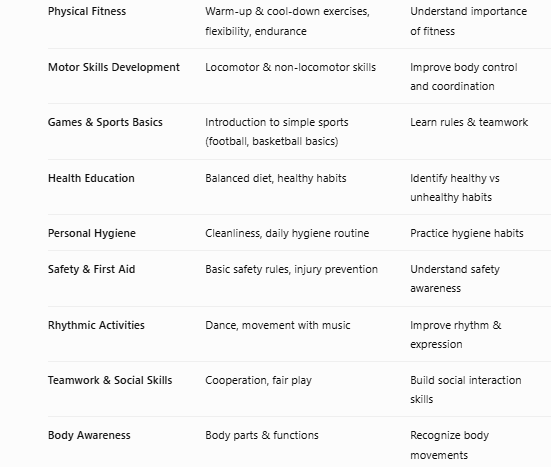Select Locomotor & non-locomotor skills text

pos(291,67)
